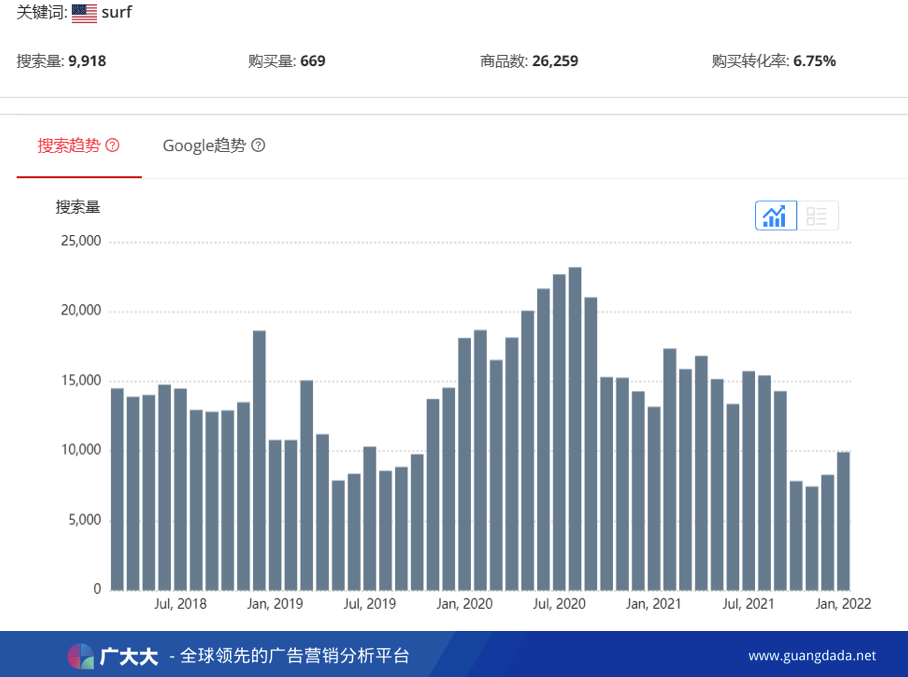The height and width of the screenshot is (677, 908).
Task: Switch to the line chart view icon
Action: pos(775,216)
